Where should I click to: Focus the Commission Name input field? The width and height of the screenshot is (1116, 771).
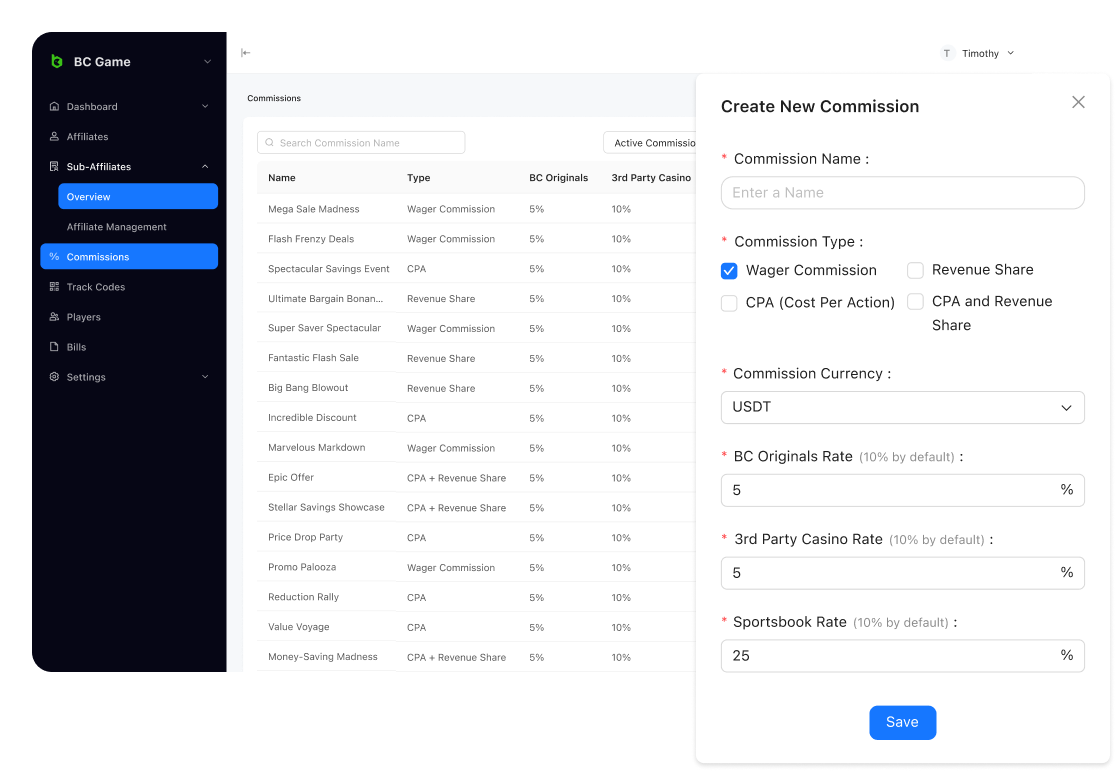click(x=902, y=193)
